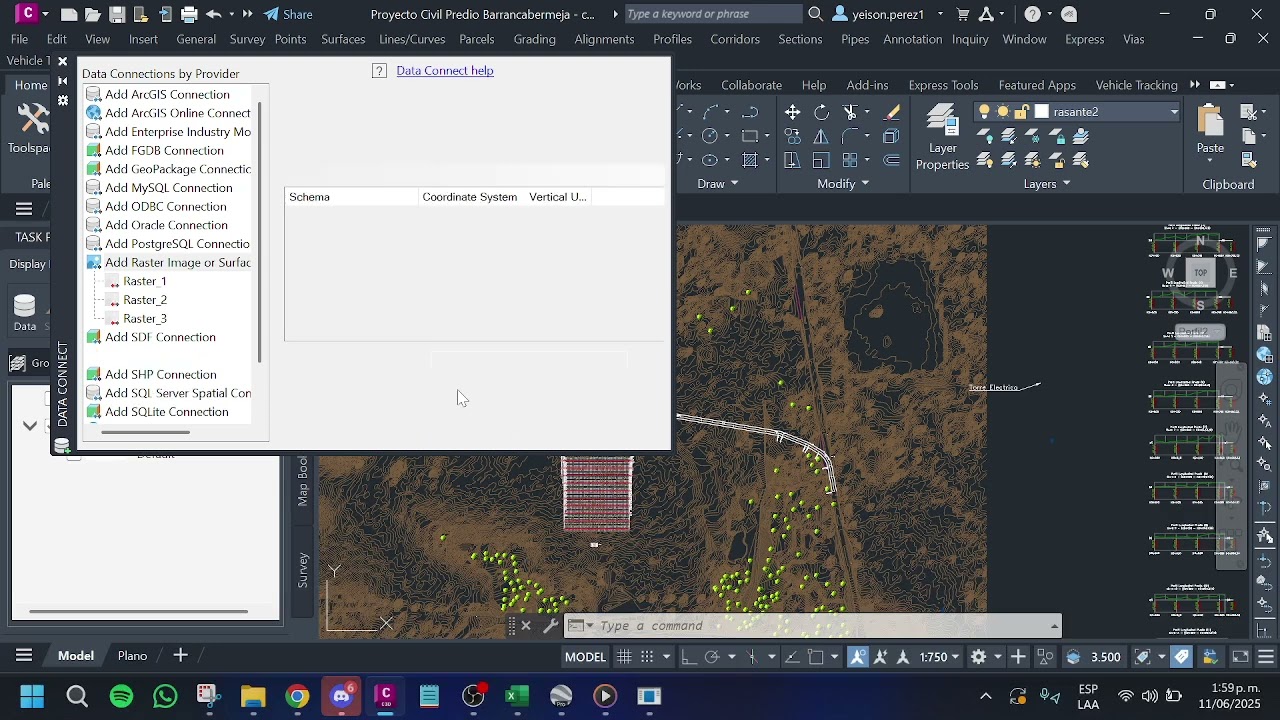Image resolution: width=1280 pixels, height=720 pixels.
Task: Switch to the Vehicle Tracking ribbon tab
Action: coord(1137,85)
